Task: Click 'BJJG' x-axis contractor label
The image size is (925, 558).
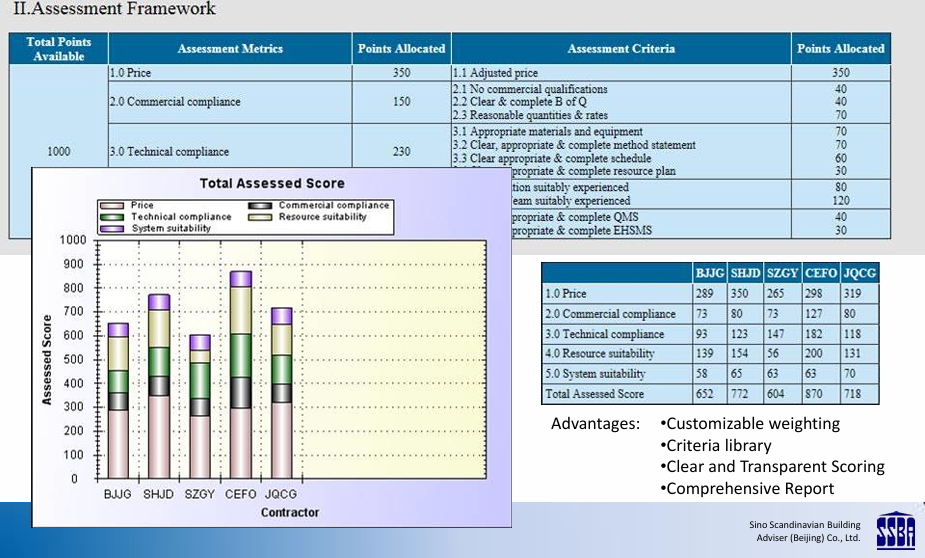Action: point(118,494)
